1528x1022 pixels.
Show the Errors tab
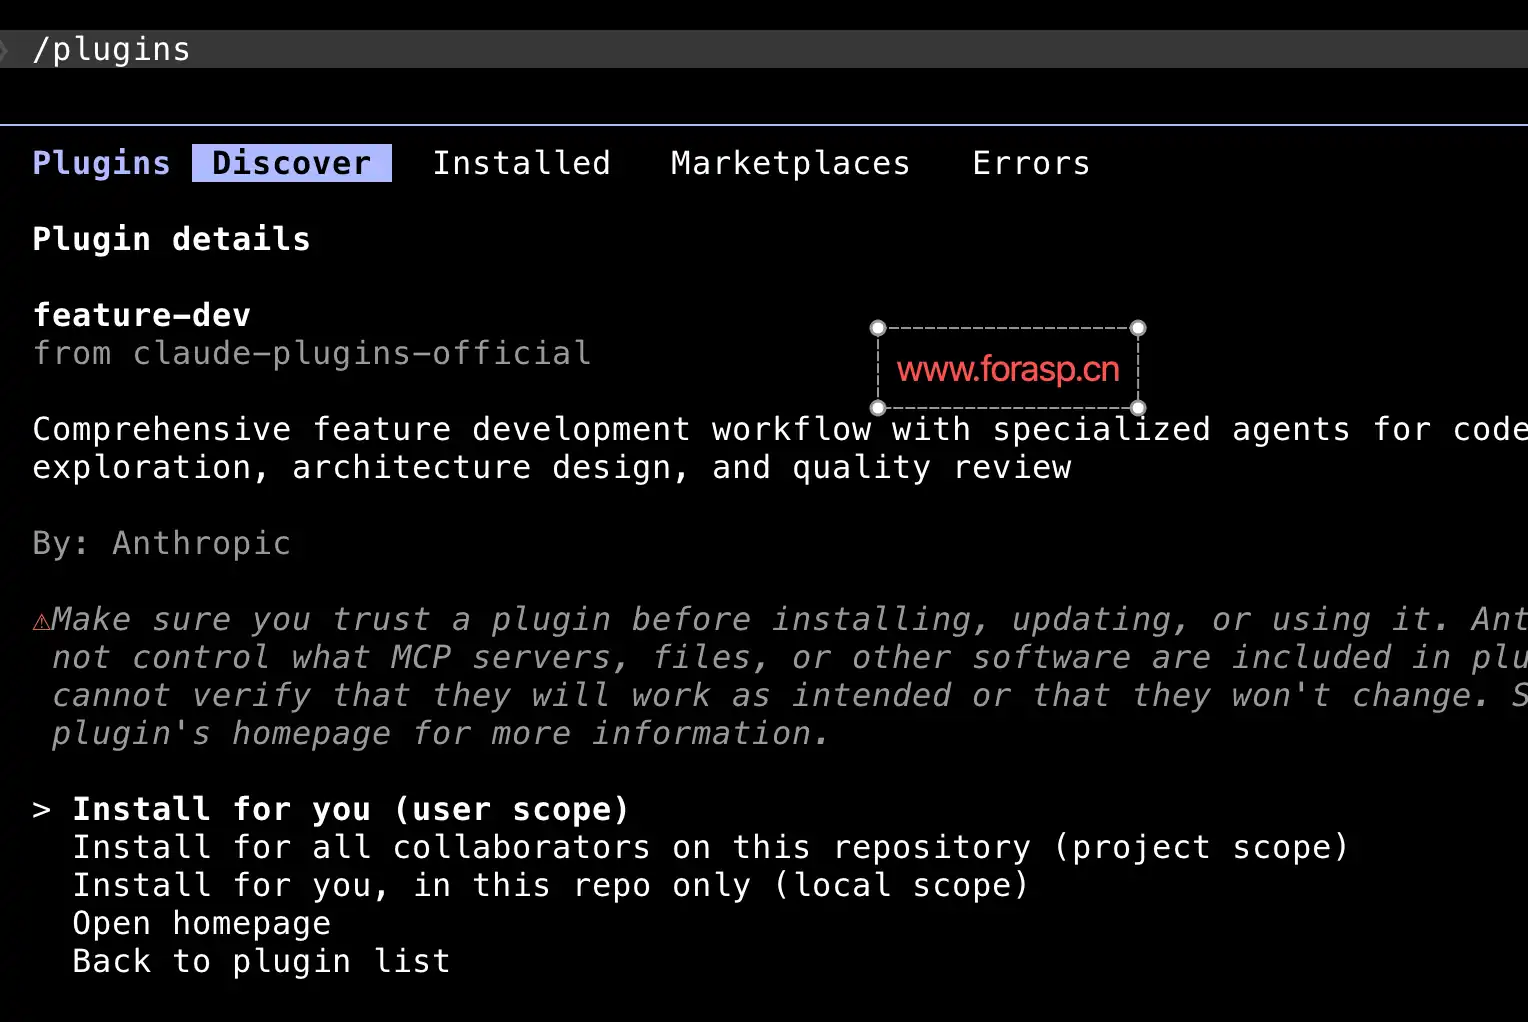coord(1031,163)
